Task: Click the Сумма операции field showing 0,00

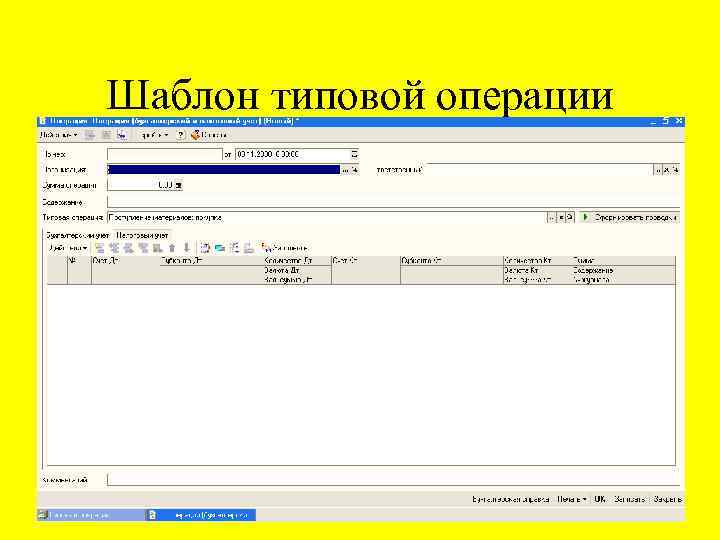Action: tap(141, 185)
